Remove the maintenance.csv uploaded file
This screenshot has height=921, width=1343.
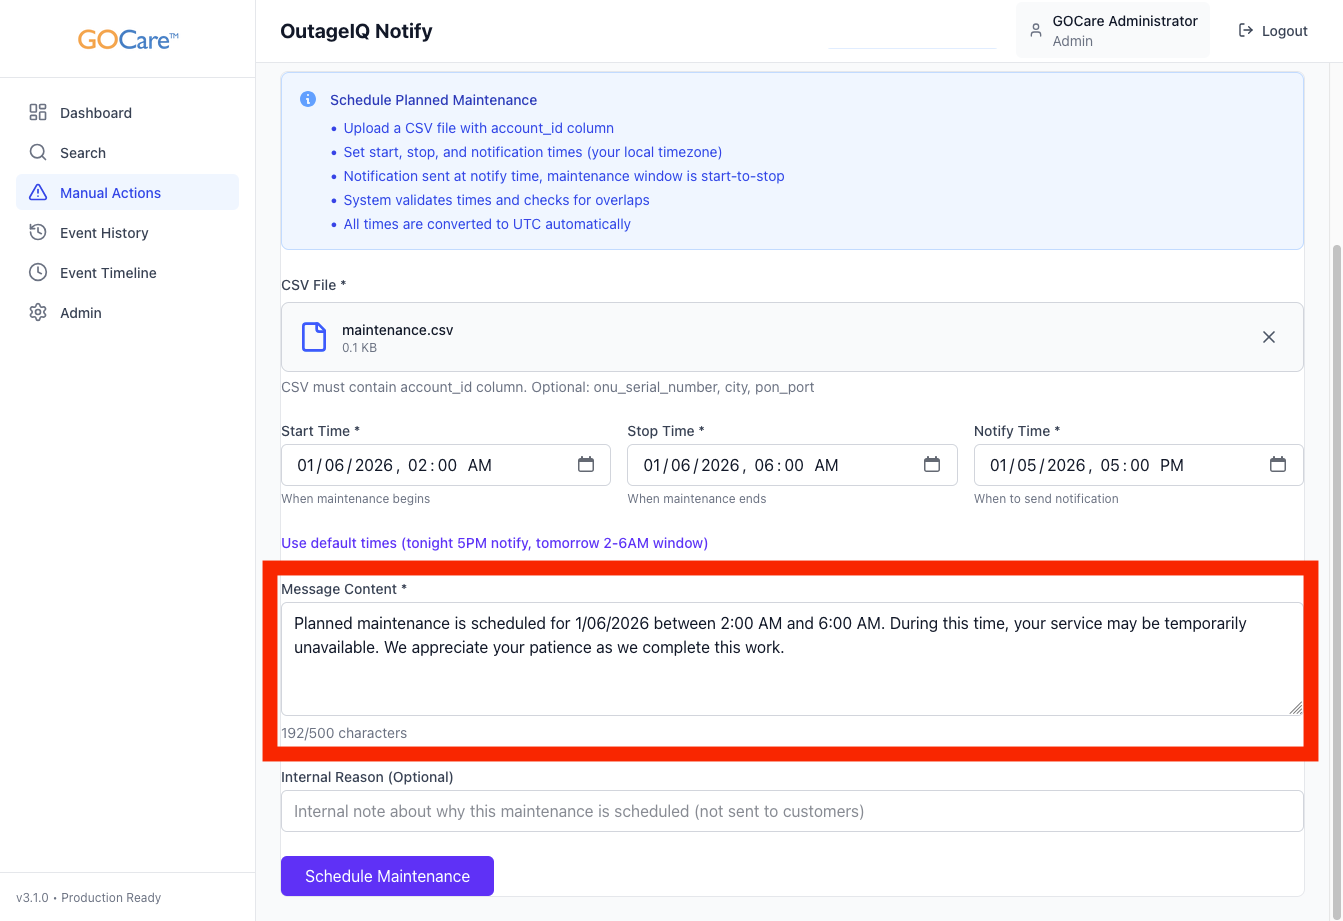pyautogui.click(x=1268, y=337)
